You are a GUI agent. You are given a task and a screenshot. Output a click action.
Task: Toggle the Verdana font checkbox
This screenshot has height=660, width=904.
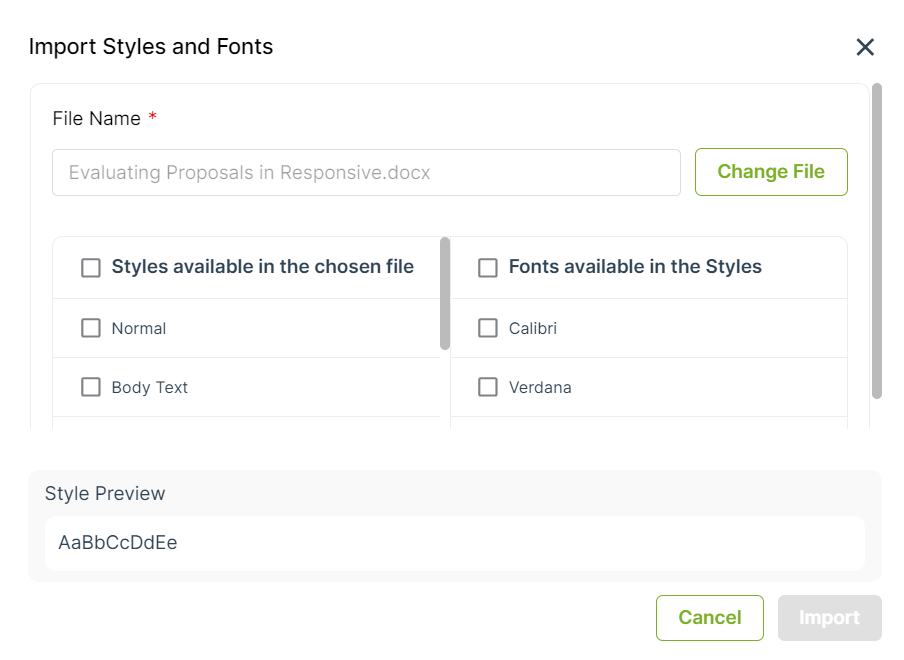click(488, 387)
